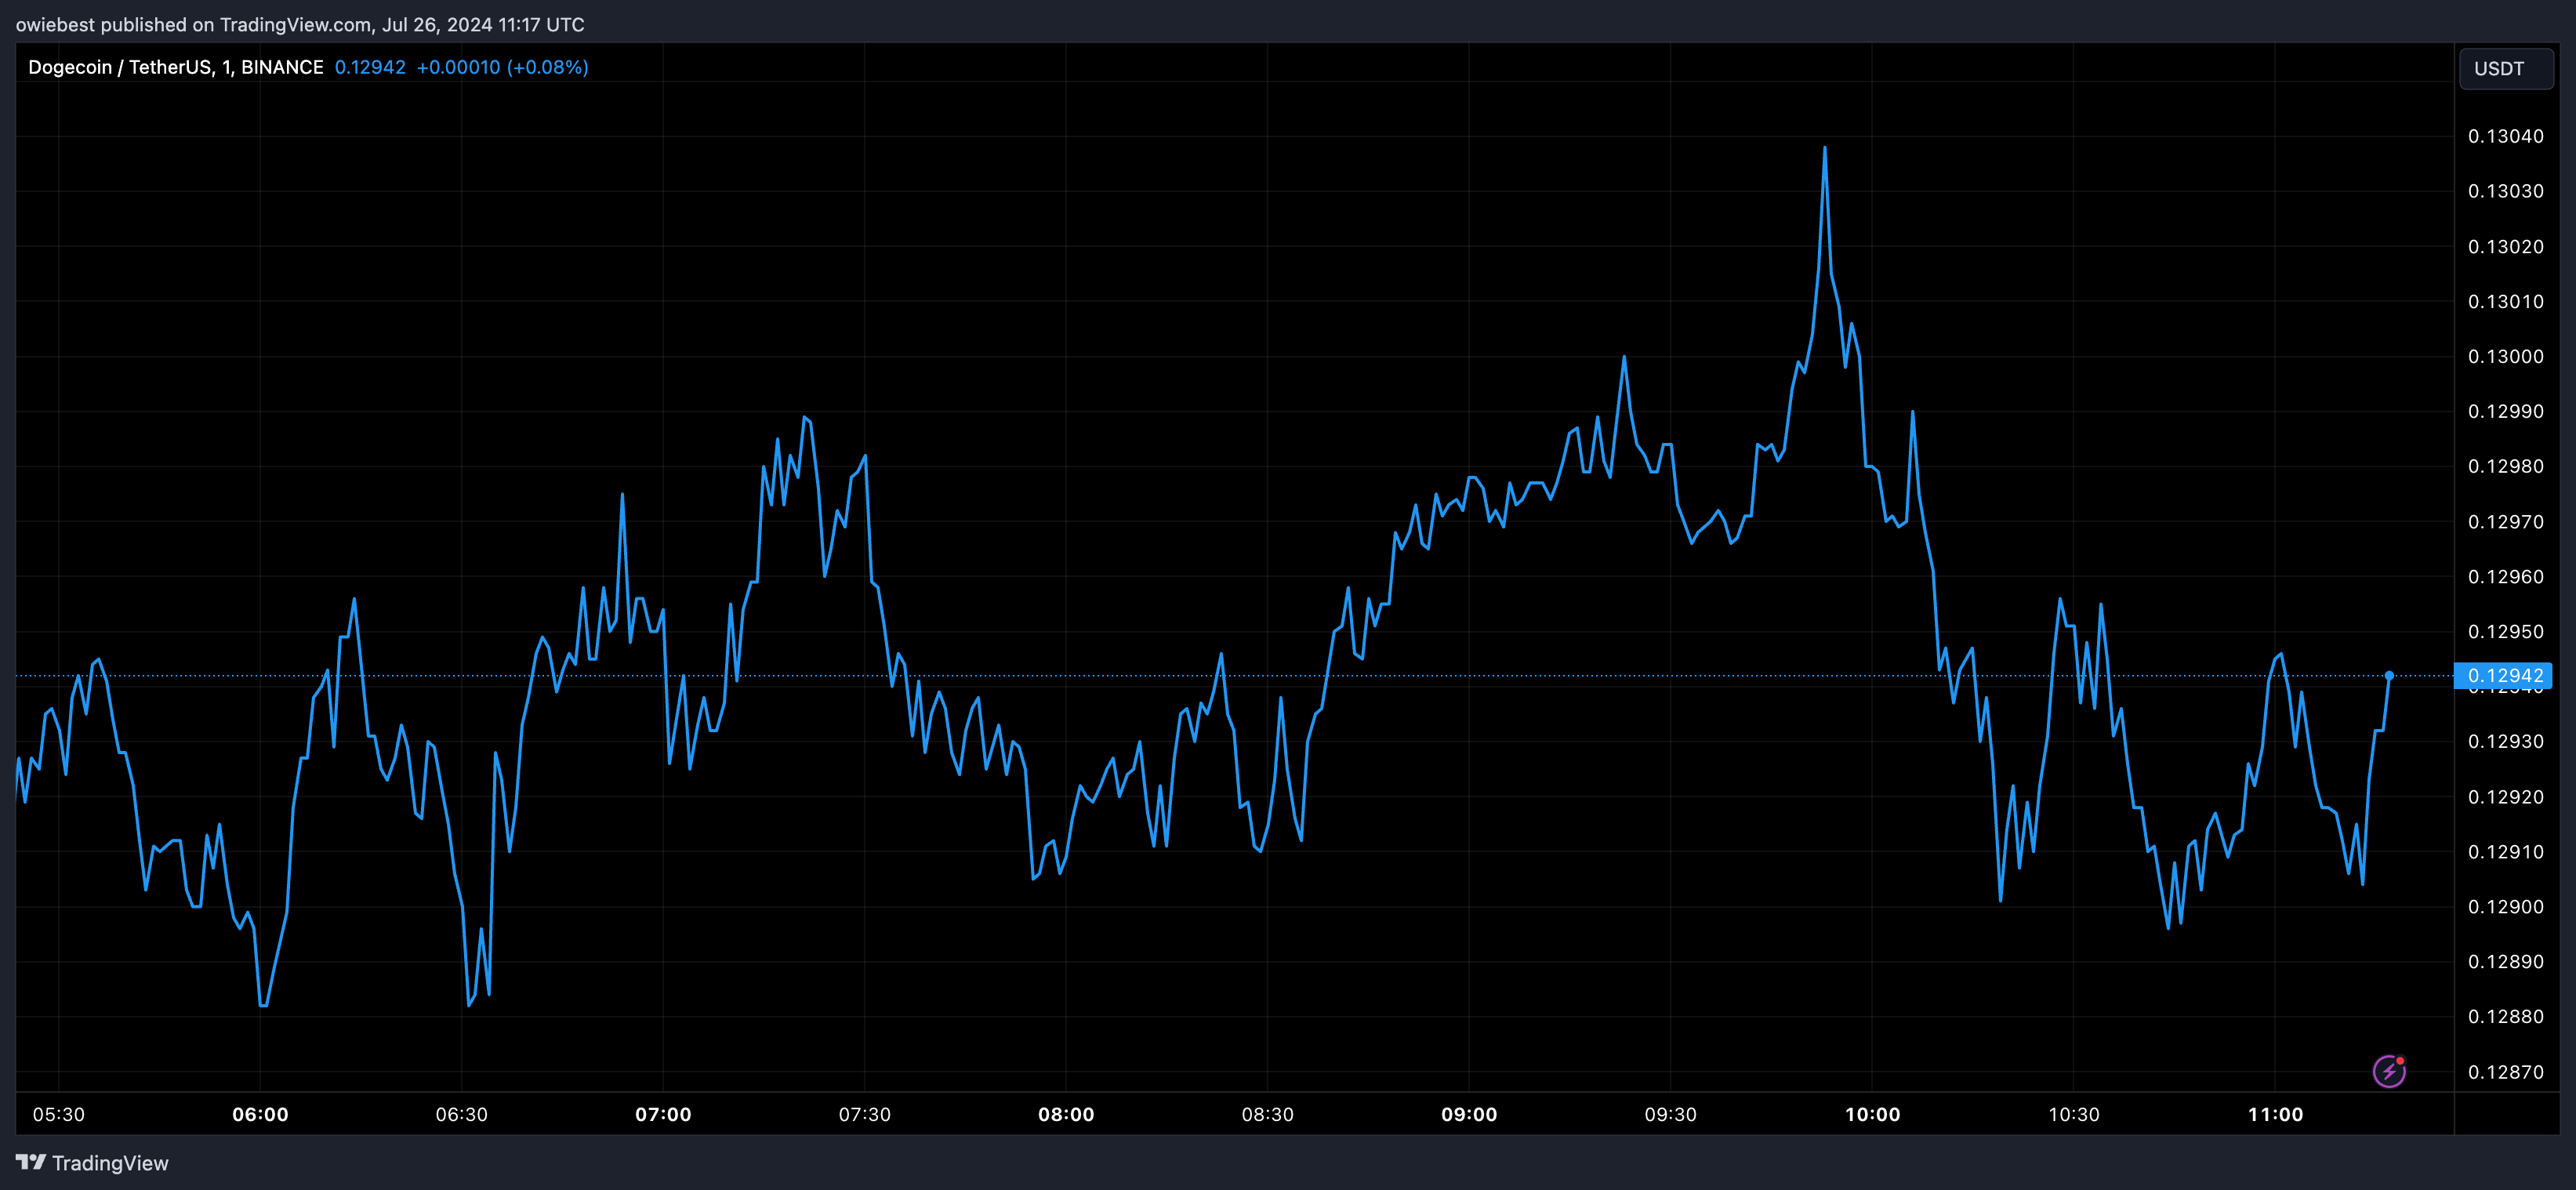Click the 0.13000 price axis label
The width and height of the screenshot is (2576, 1190).
click(x=2506, y=356)
